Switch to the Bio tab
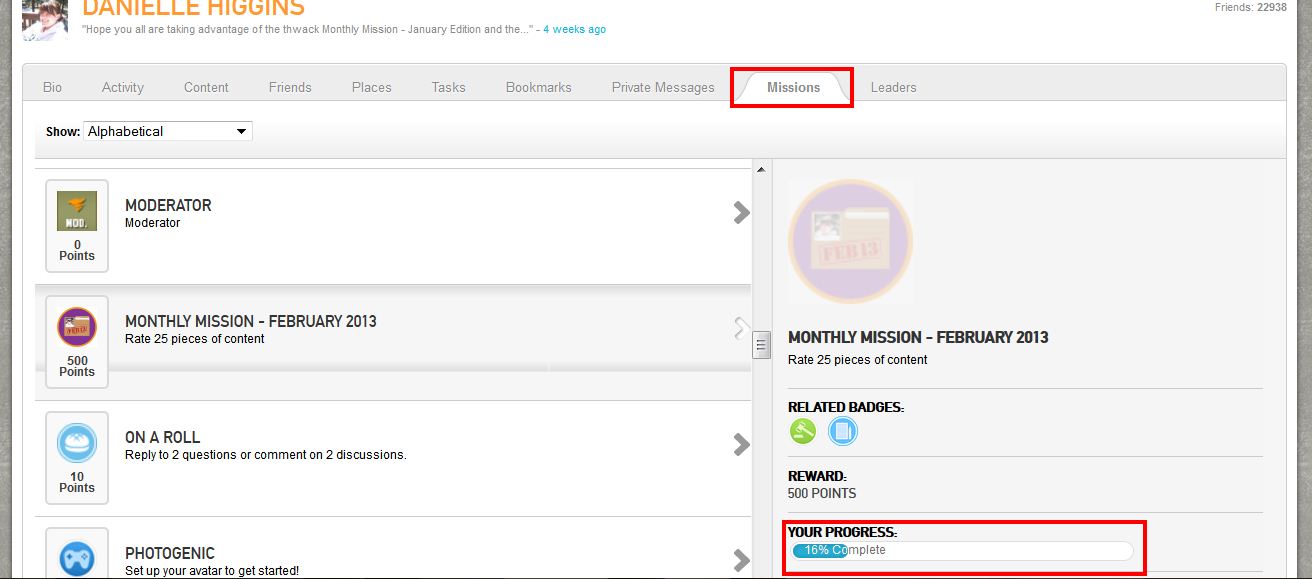Image resolution: width=1312 pixels, height=579 pixels. (52, 87)
